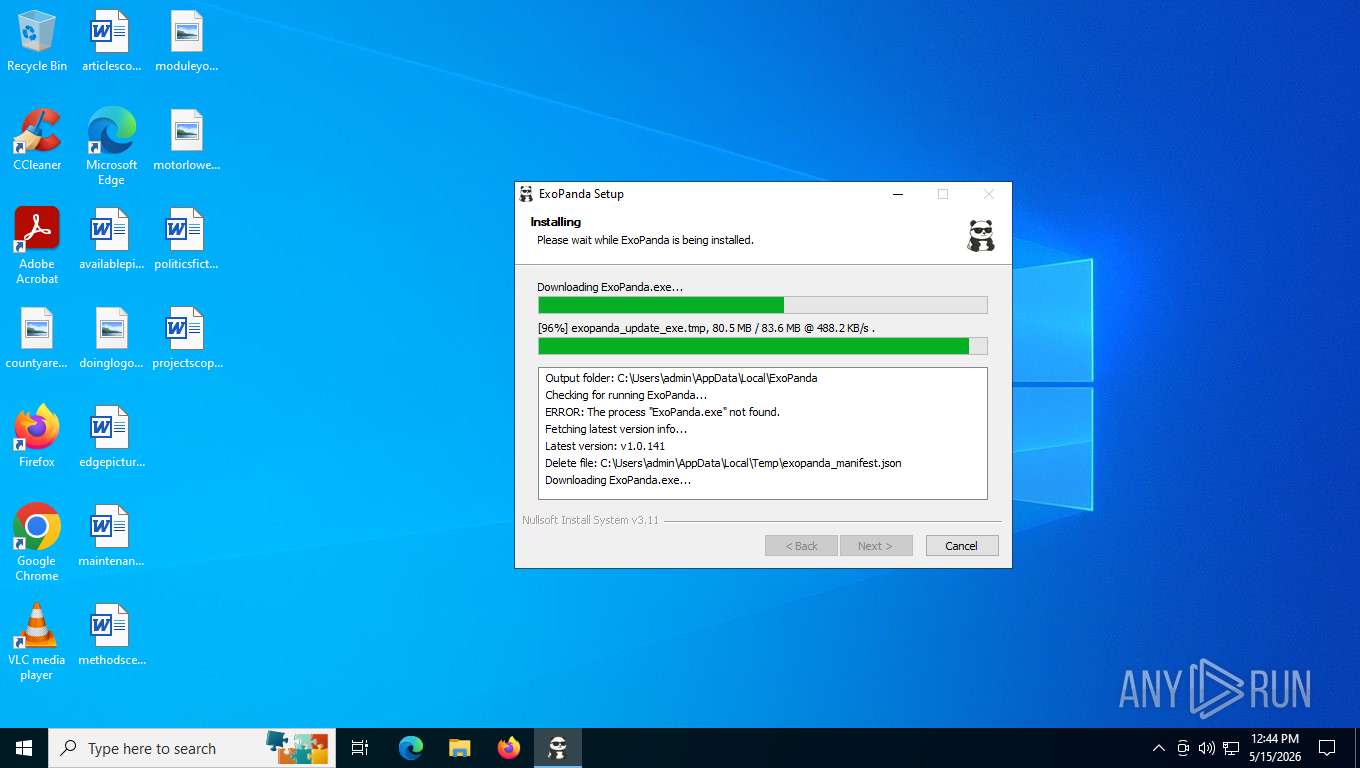Image resolution: width=1360 pixels, height=768 pixels.
Task: Click the 'Nullsoft Install System v3.11' text
Action: (x=590, y=520)
